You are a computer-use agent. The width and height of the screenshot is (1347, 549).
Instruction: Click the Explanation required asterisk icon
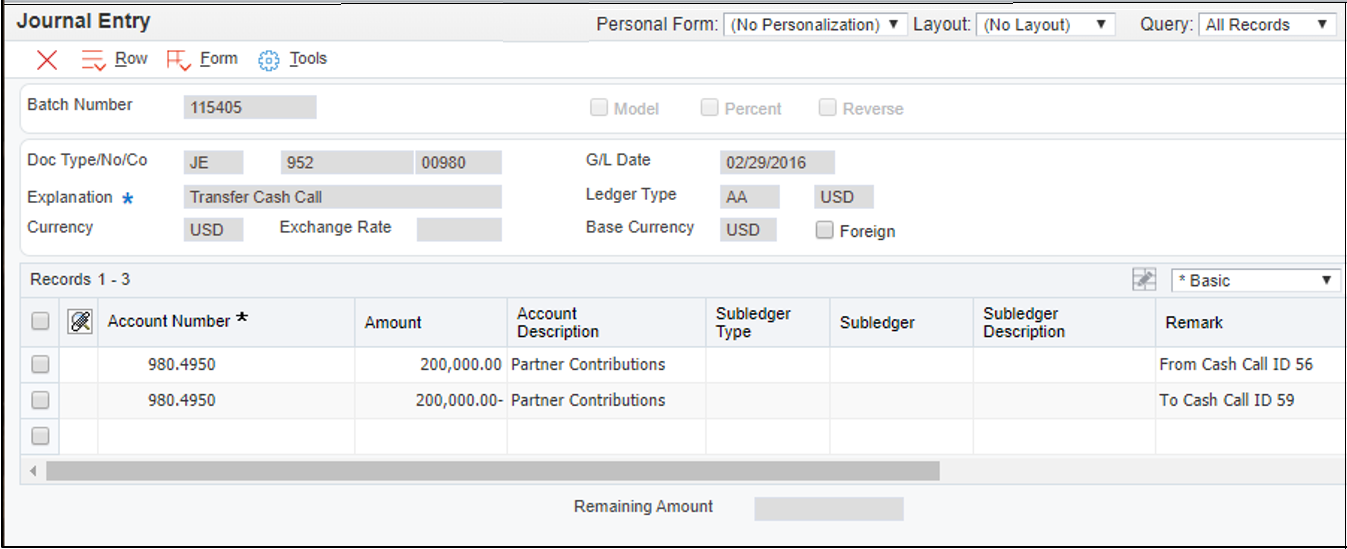127,199
